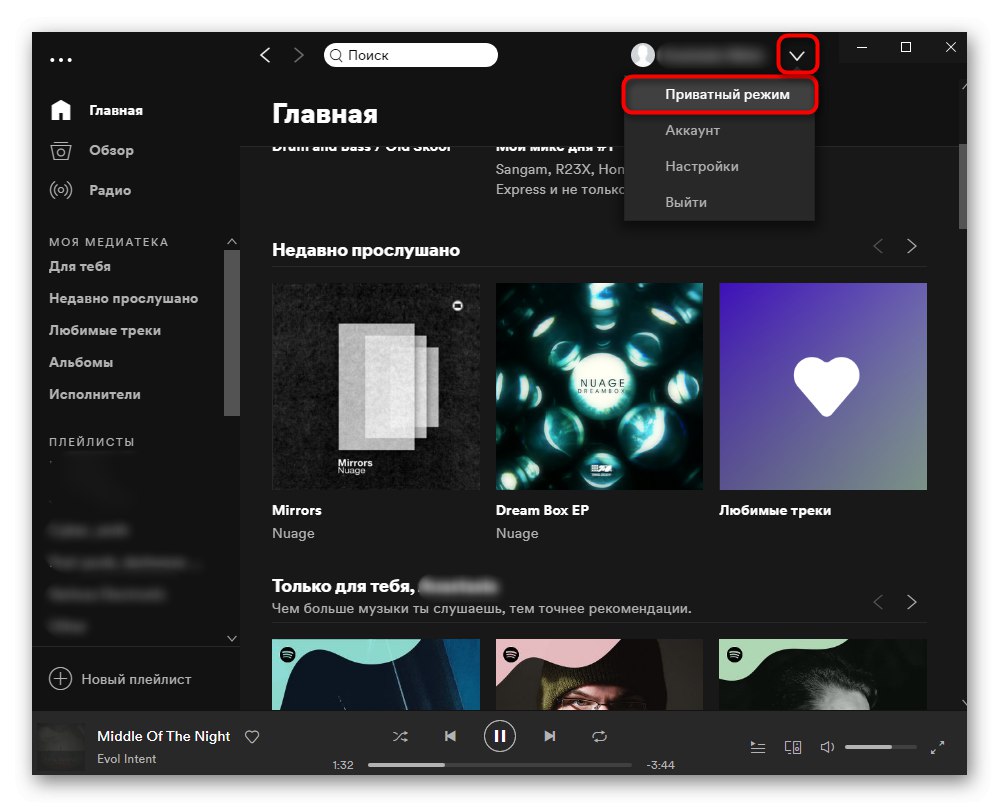Open the green recommended playlist cover

click(x=823, y=675)
